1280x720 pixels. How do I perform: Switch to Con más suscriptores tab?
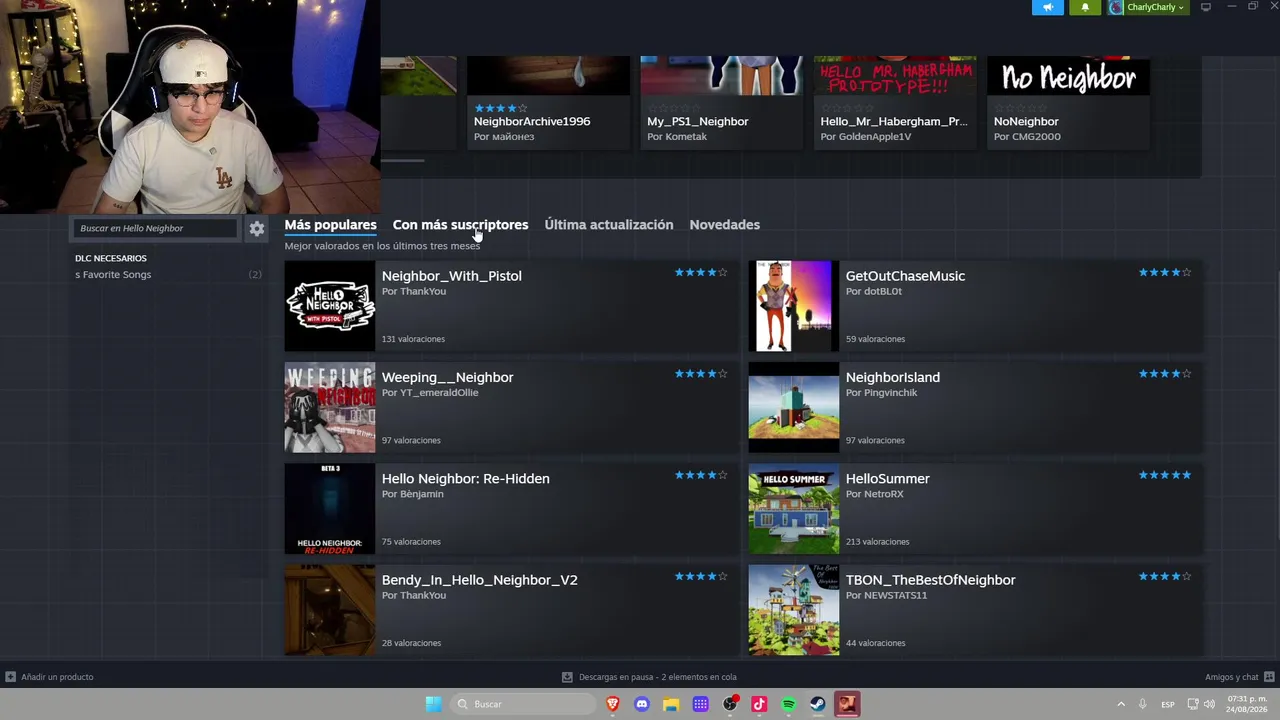point(460,225)
